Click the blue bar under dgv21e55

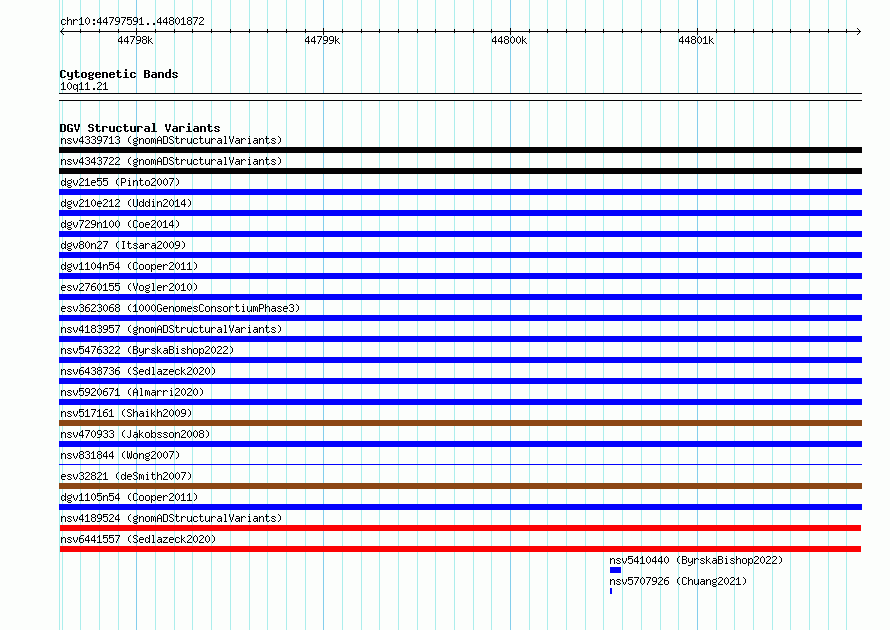(460, 192)
